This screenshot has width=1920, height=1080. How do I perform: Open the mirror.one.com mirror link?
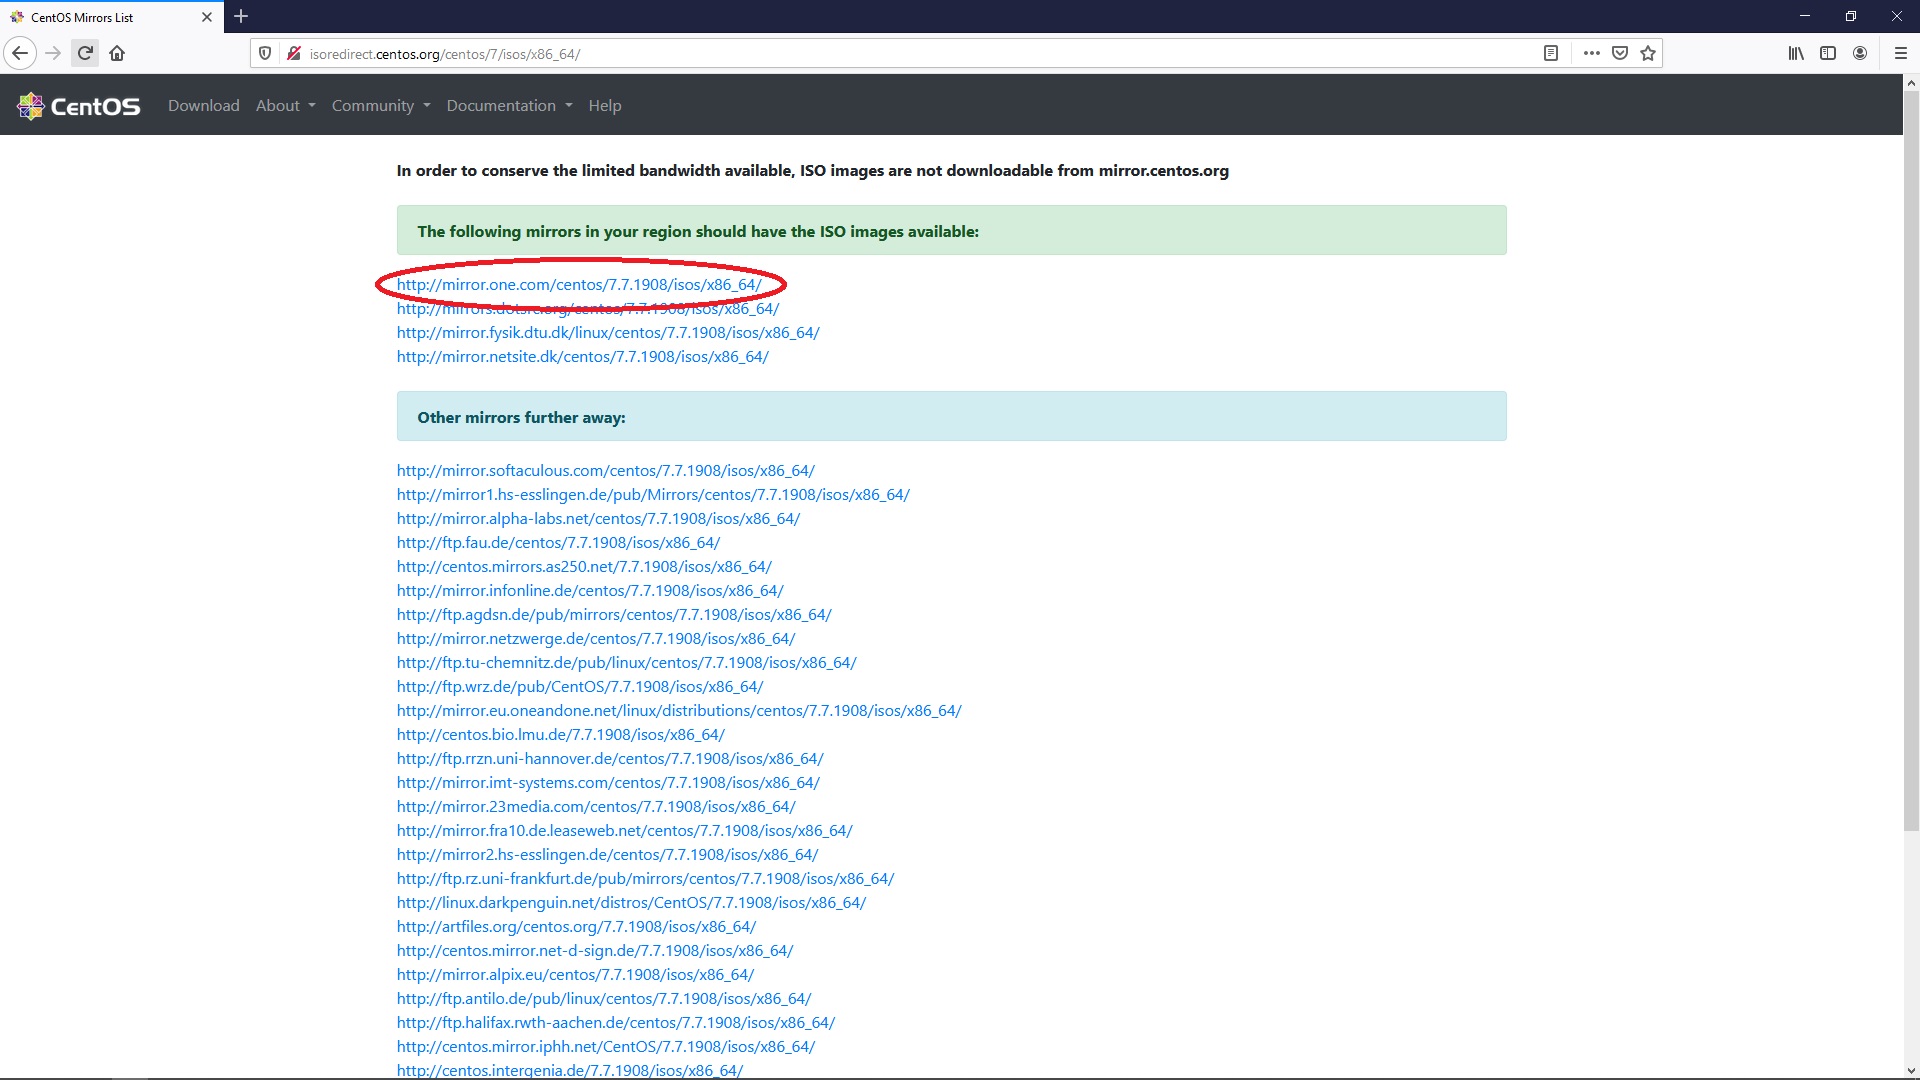(x=579, y=285)
